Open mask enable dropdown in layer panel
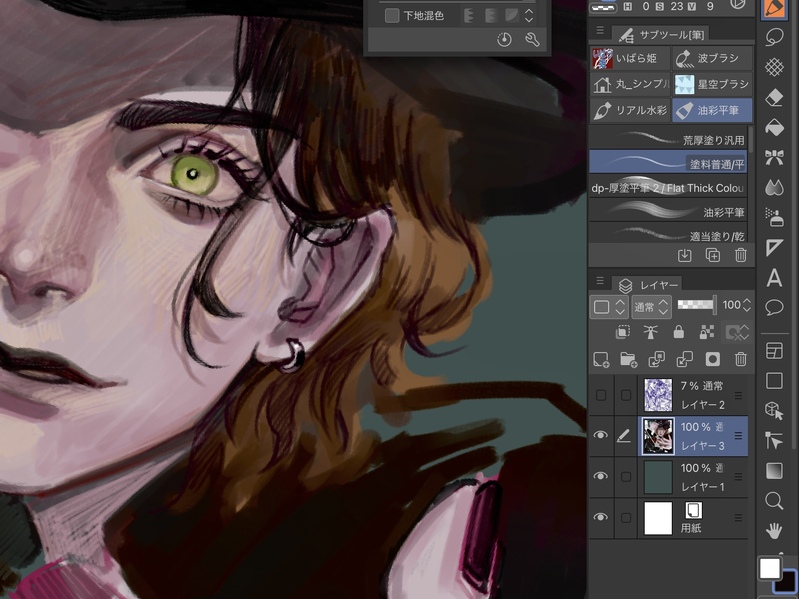This screenshot has height=599, width=799. pyautogui.click(x=737, y=333)
